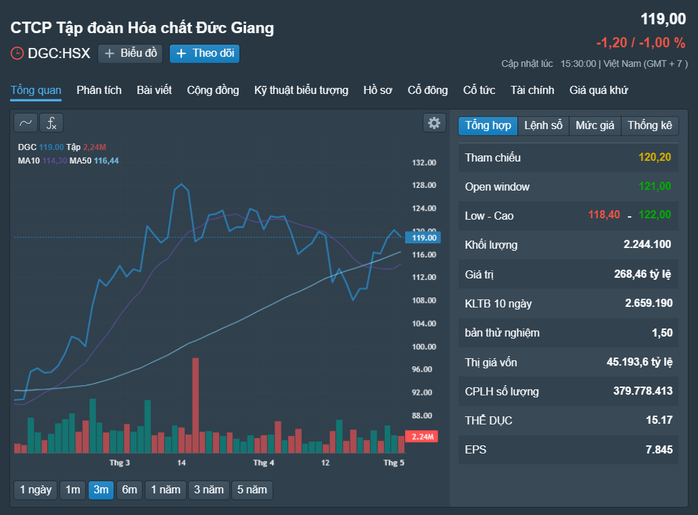Switch to the Tổng quan tab

(x=36, y=90)
